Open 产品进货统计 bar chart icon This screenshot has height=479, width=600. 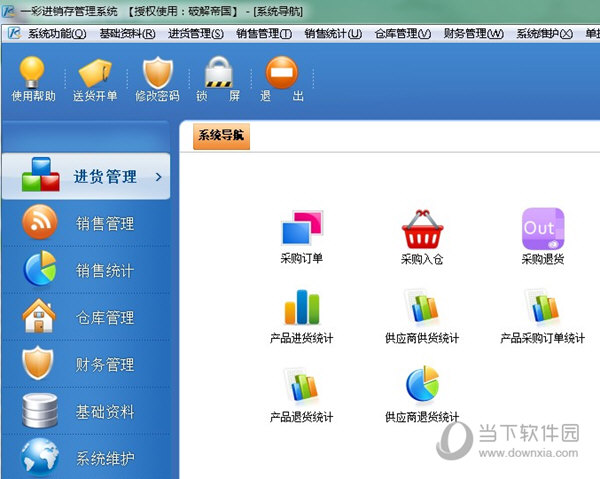[302, 307]
